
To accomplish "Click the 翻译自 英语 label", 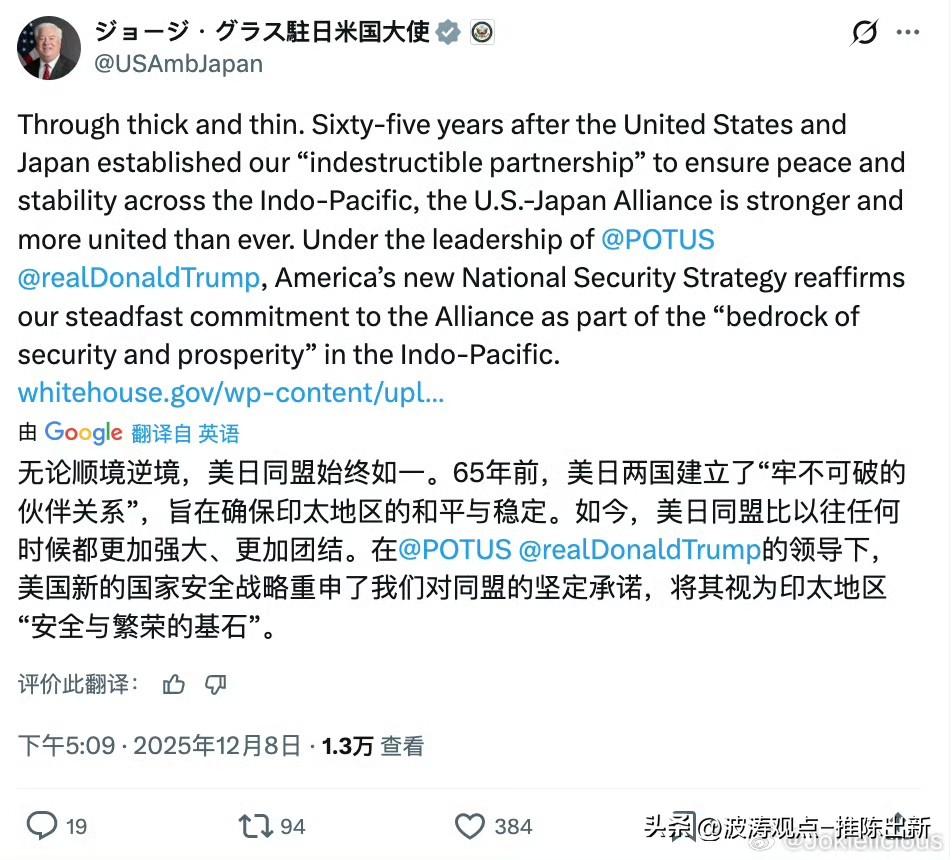I will coord(186,433).
